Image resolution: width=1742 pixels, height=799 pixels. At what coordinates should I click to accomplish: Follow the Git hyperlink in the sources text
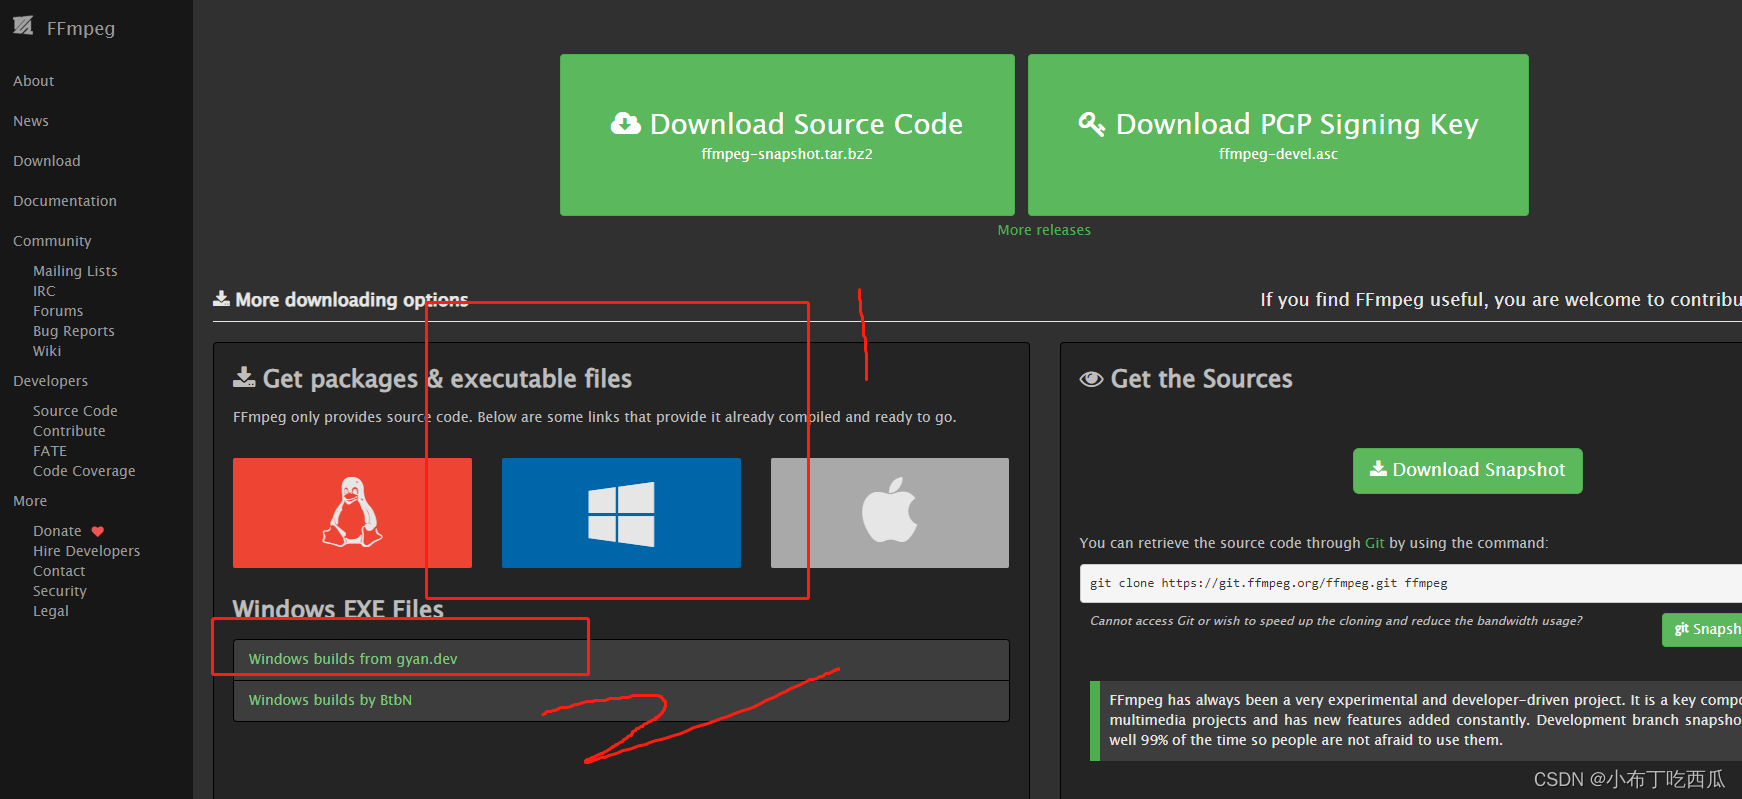1375,543
